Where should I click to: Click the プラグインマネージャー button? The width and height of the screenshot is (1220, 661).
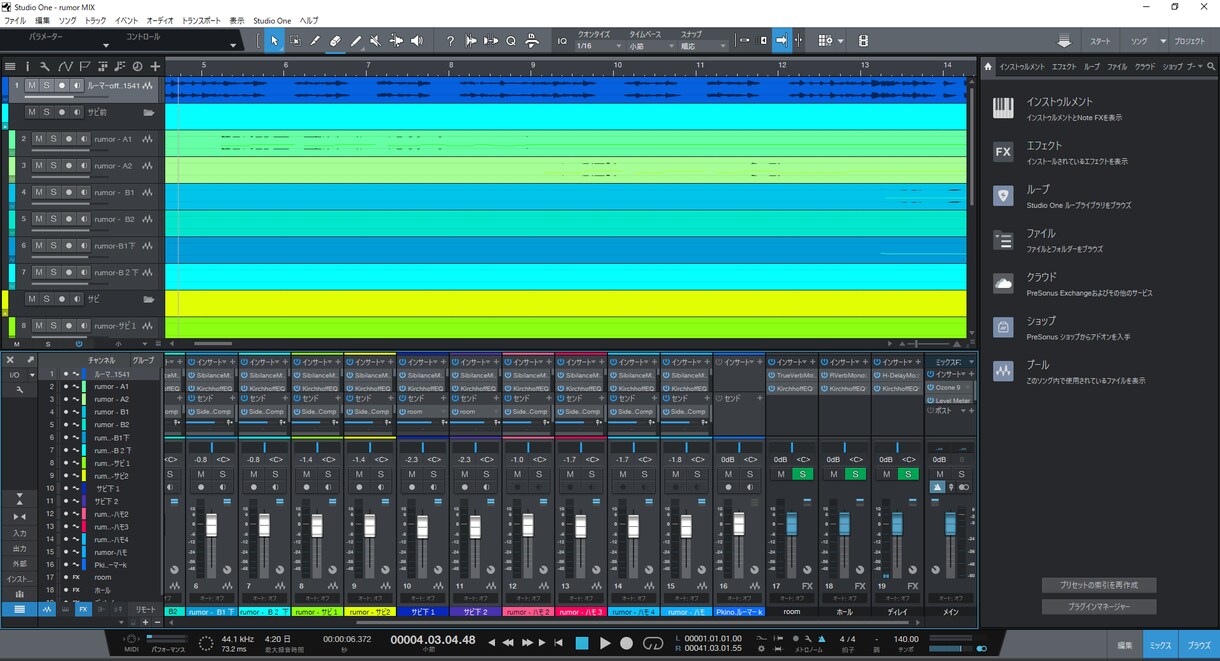[x=1099, y=607]
